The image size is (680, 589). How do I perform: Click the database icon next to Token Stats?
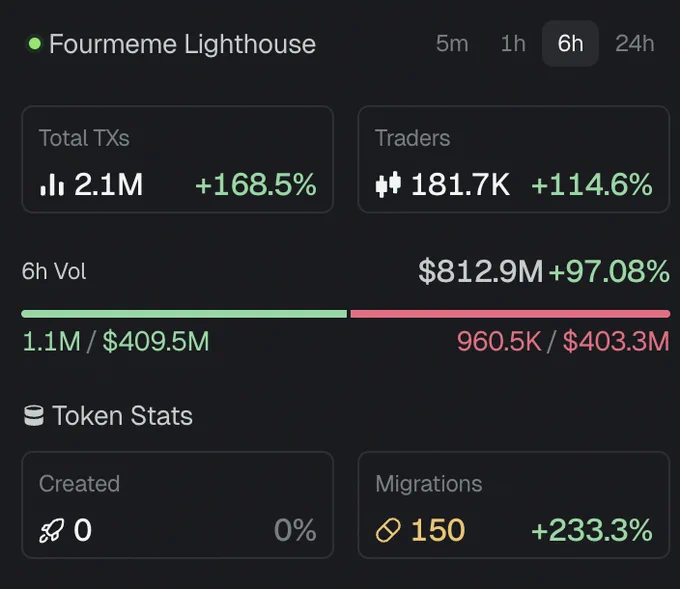33,416
